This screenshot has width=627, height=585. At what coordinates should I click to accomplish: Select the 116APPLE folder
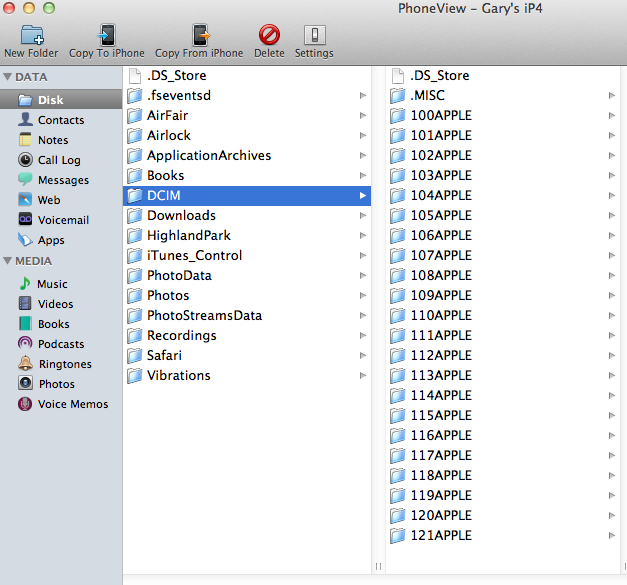pos(503,435)
